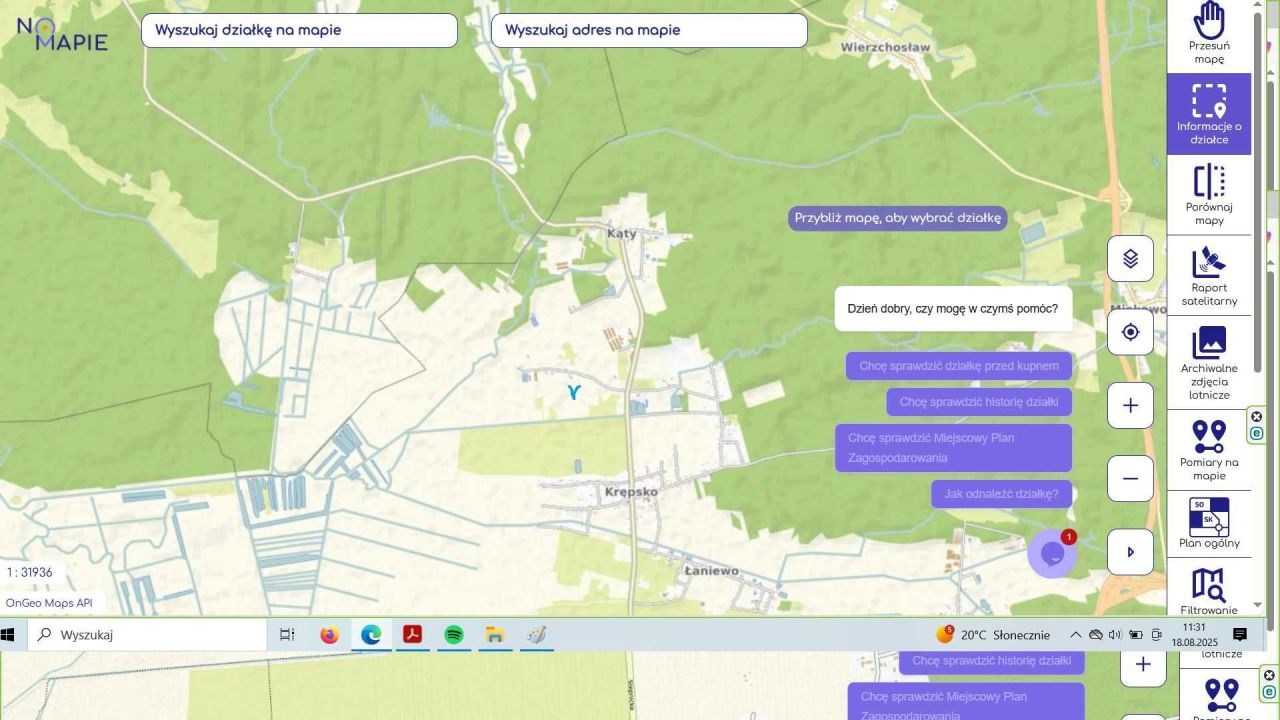Open the battery status tray icon
The width and height of the screenshot is (1280, 720).
pos(1136,635)
